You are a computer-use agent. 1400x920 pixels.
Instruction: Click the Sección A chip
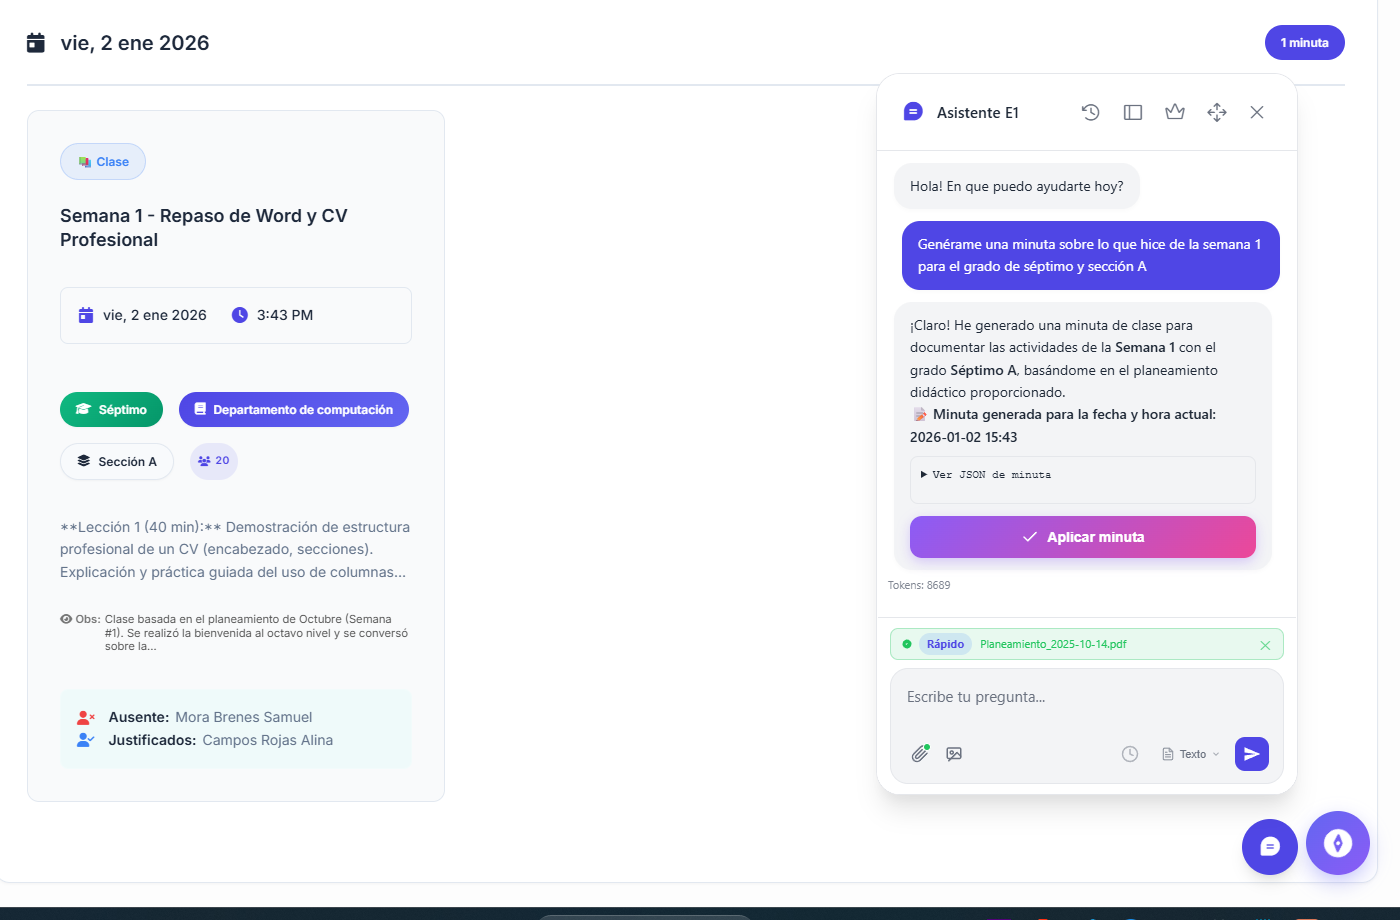tap(117, 462)
